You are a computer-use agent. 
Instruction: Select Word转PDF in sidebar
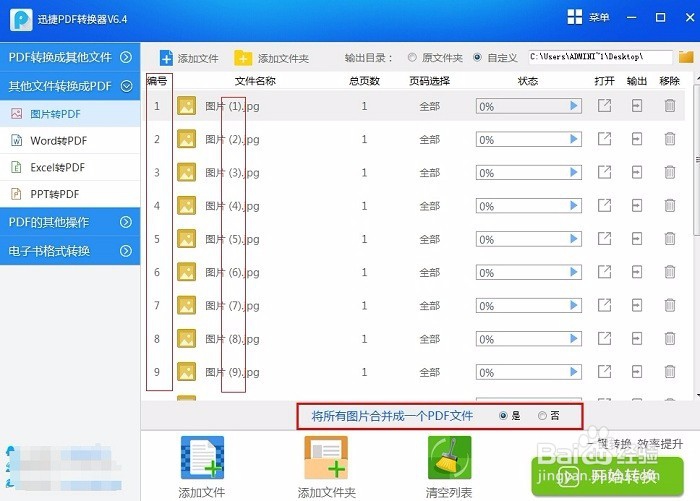(x=70, y=141)
